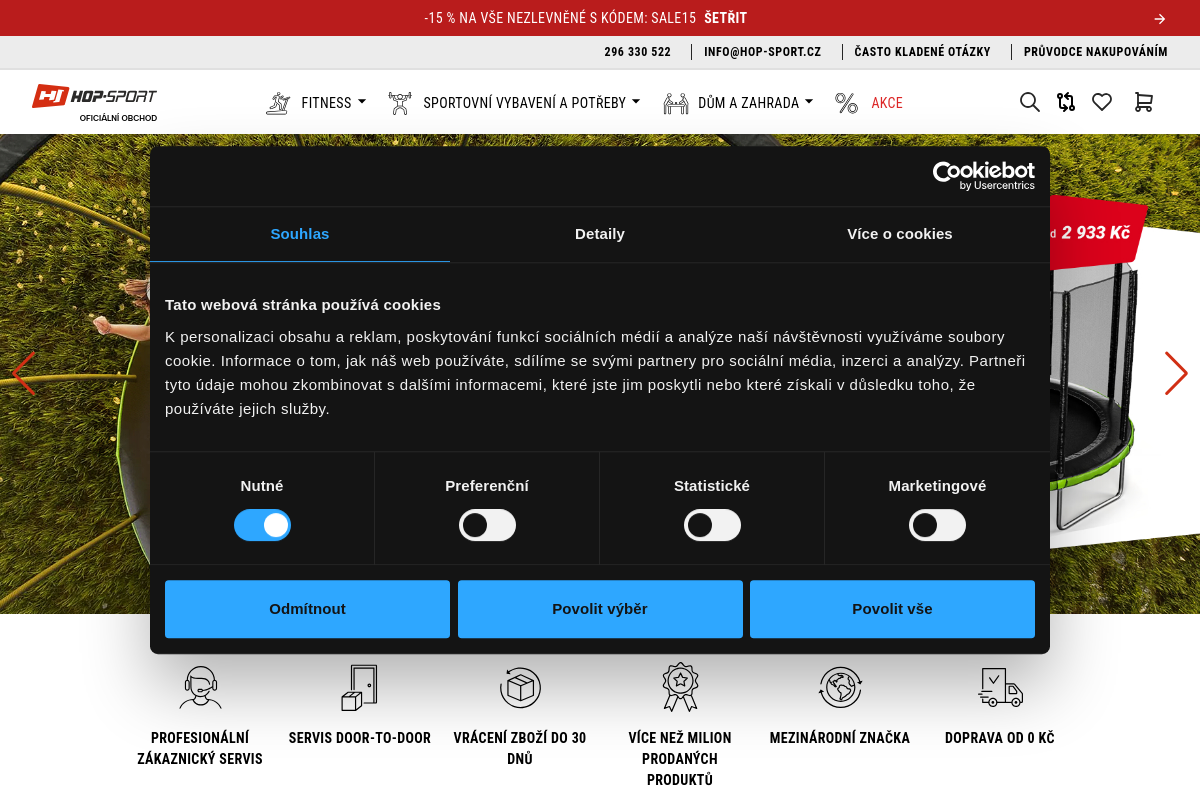
Task: Enable the Statistické cookies toggle
Action: (x=712, y=525)
